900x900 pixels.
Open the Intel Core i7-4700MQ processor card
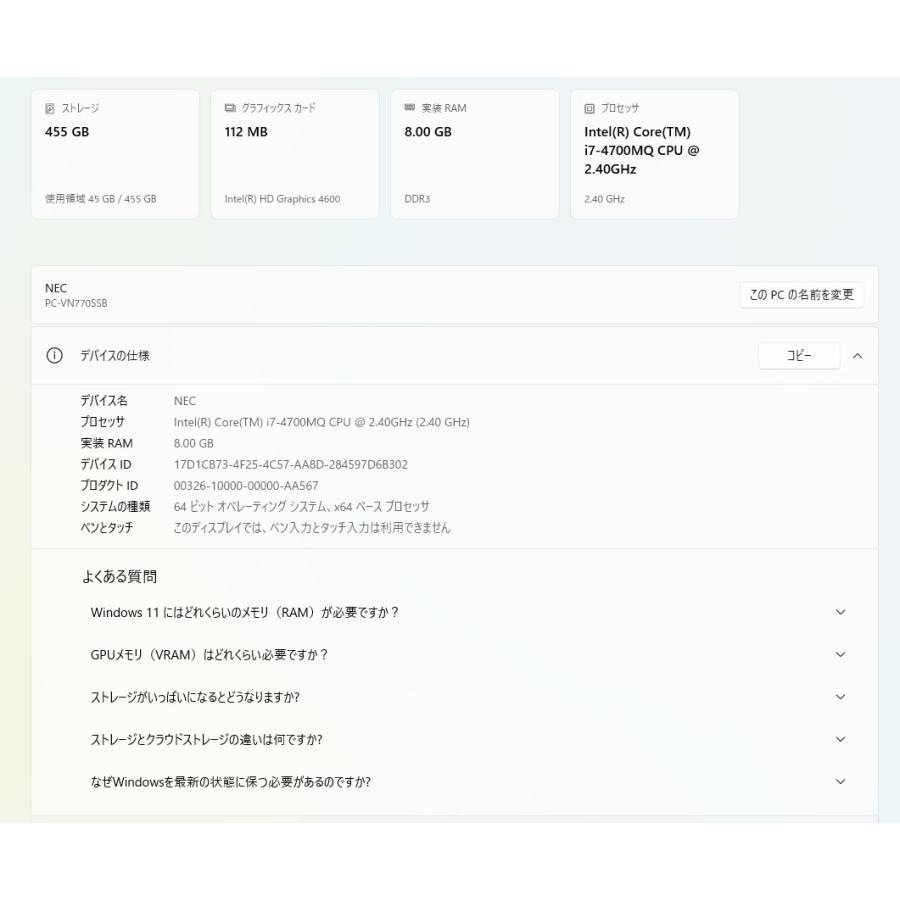tap(654, 155)
